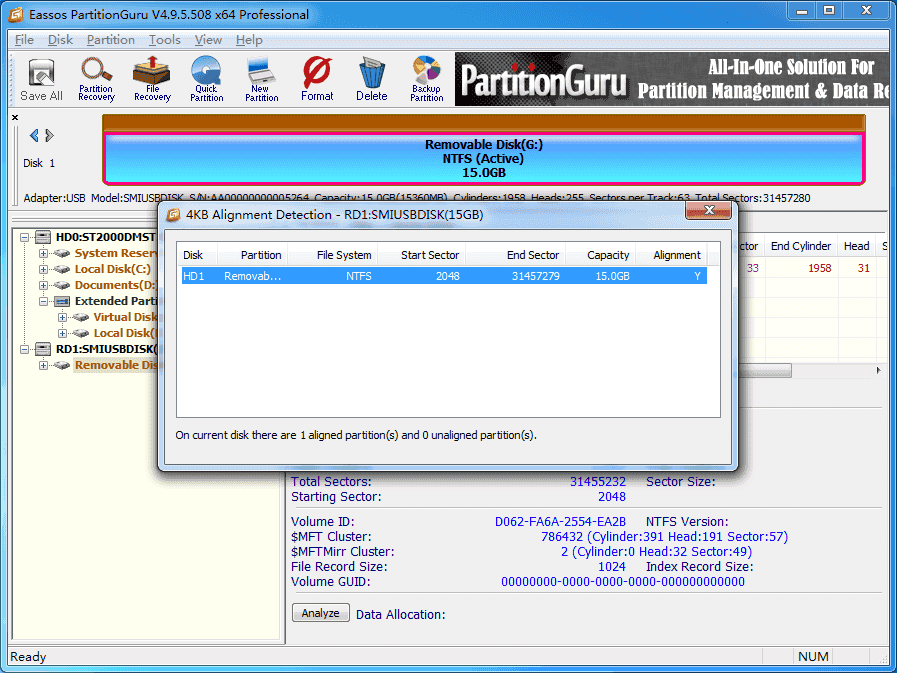Click the Virtual Disk drive icon
The width and height of the screenshot is (897, 673).
tap(81, 317)
